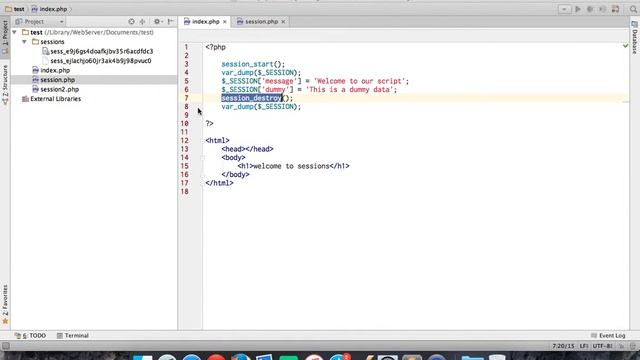Click the <head></head> line
The image size is (640, 360).
pyautogui.click(x=247, y=149)
